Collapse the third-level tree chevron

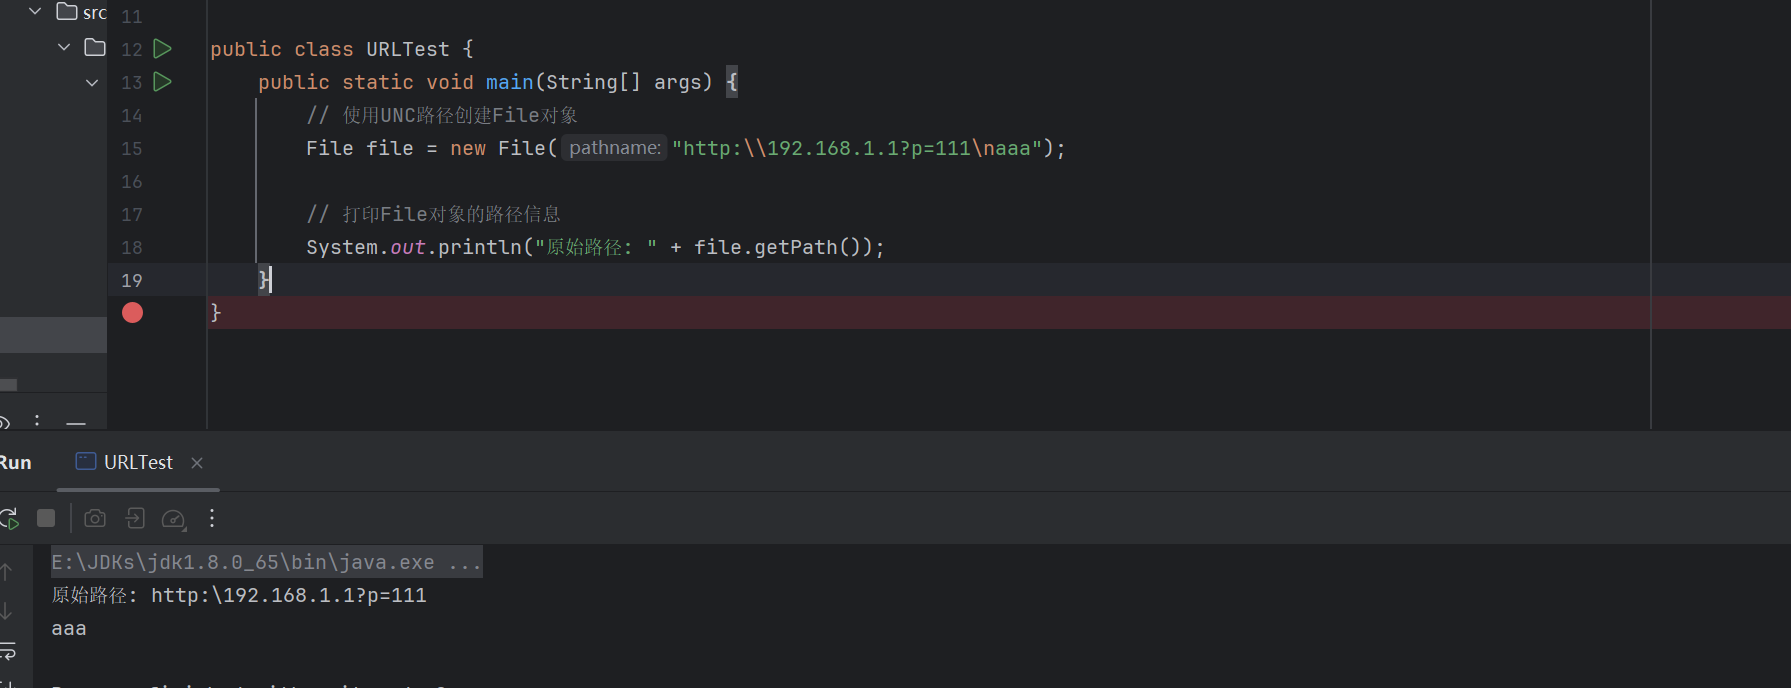pos(92,82)
